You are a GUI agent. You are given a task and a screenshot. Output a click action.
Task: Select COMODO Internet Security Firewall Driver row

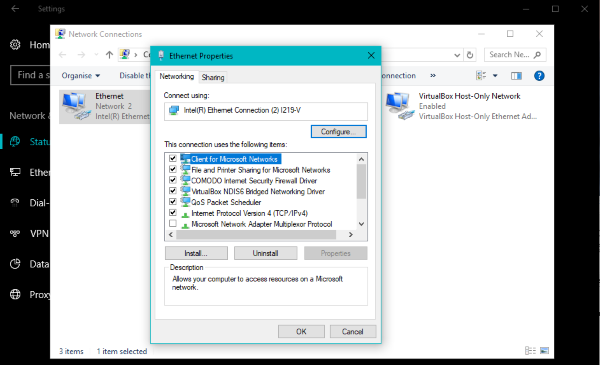[x=254, y=181]
